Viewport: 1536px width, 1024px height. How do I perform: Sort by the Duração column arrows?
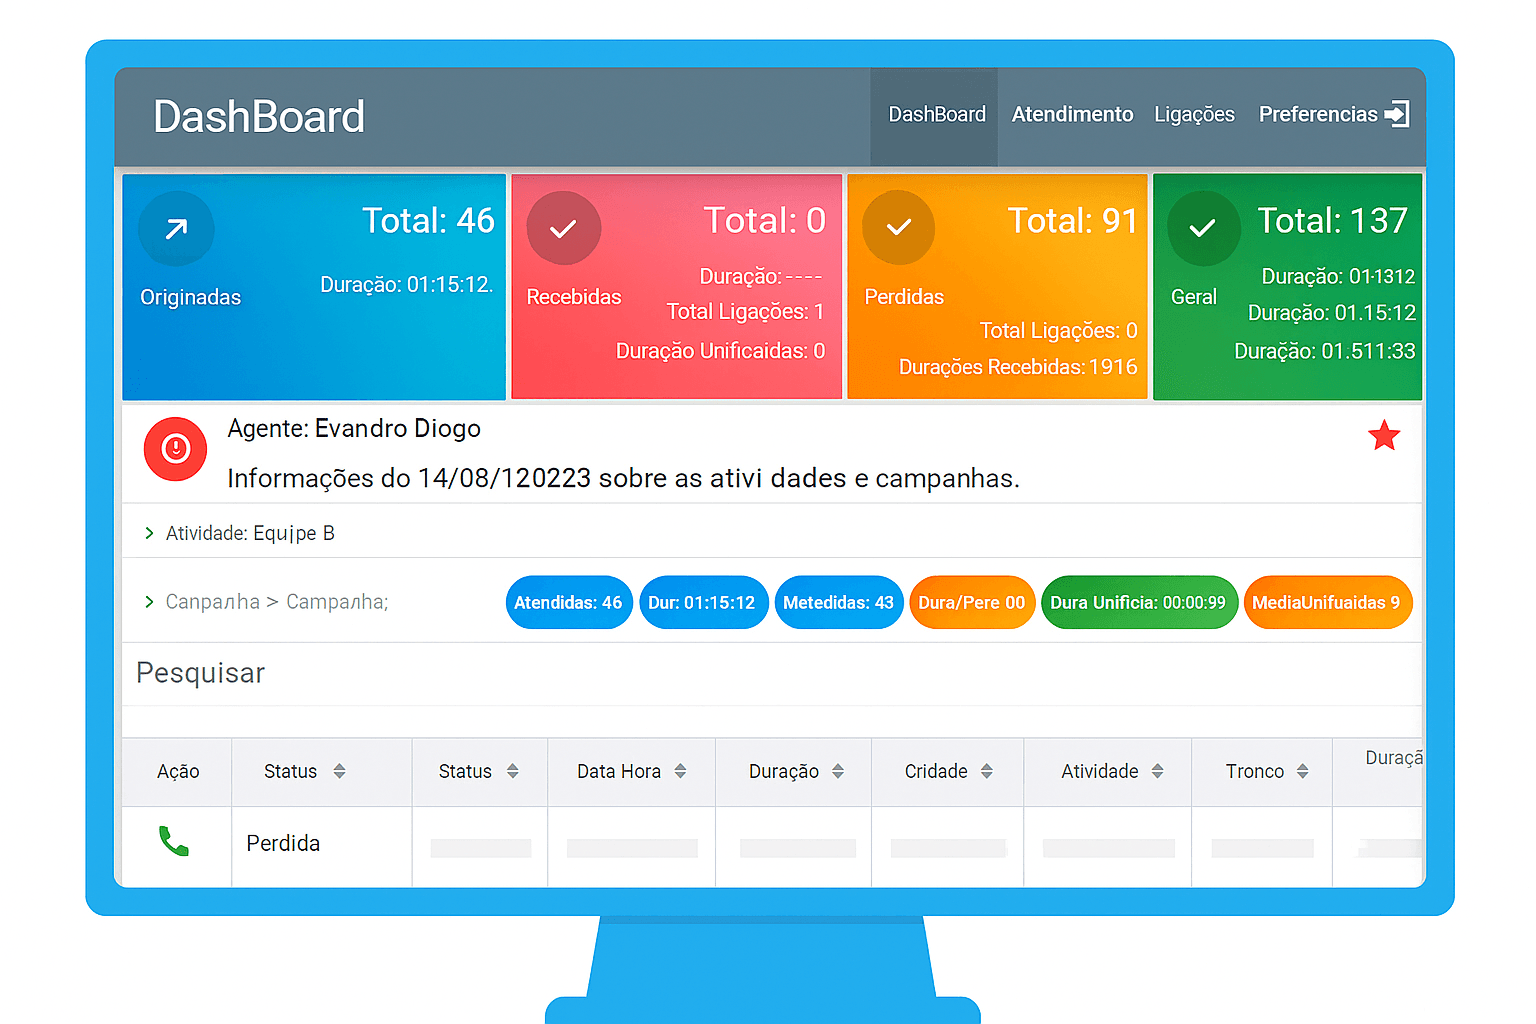click(838, 771)
